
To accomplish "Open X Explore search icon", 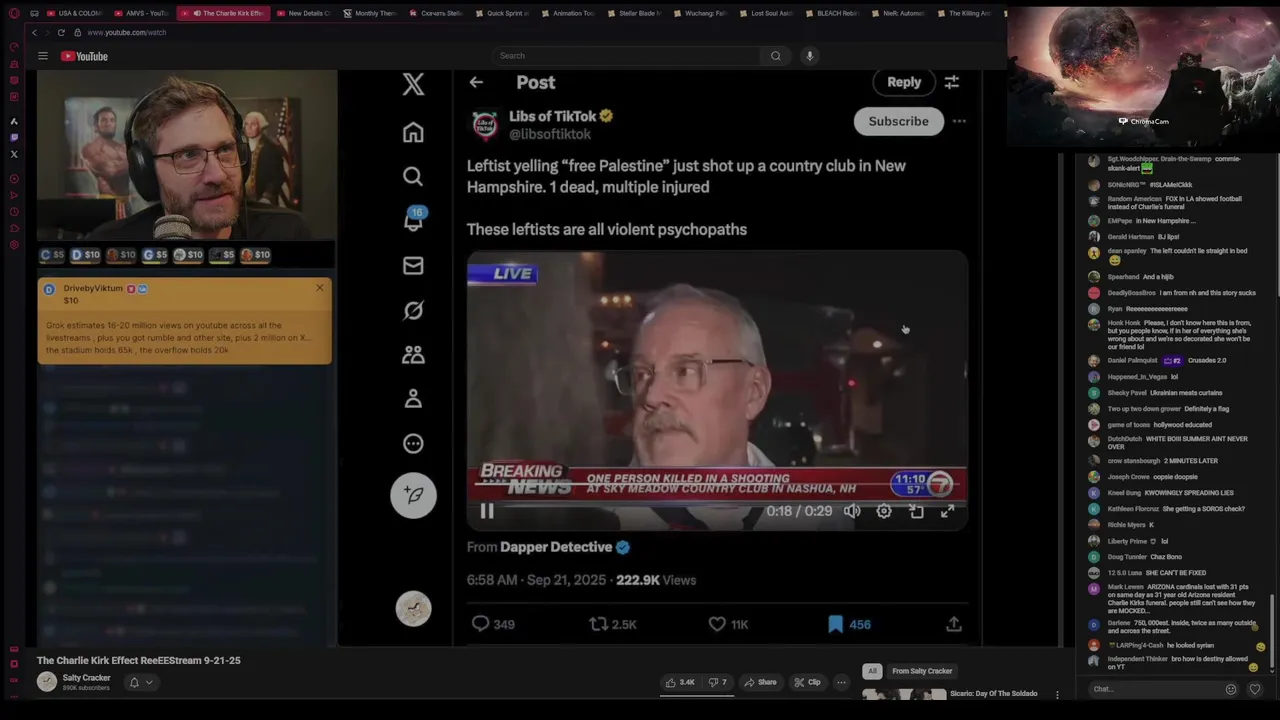I will coord(413,177).
